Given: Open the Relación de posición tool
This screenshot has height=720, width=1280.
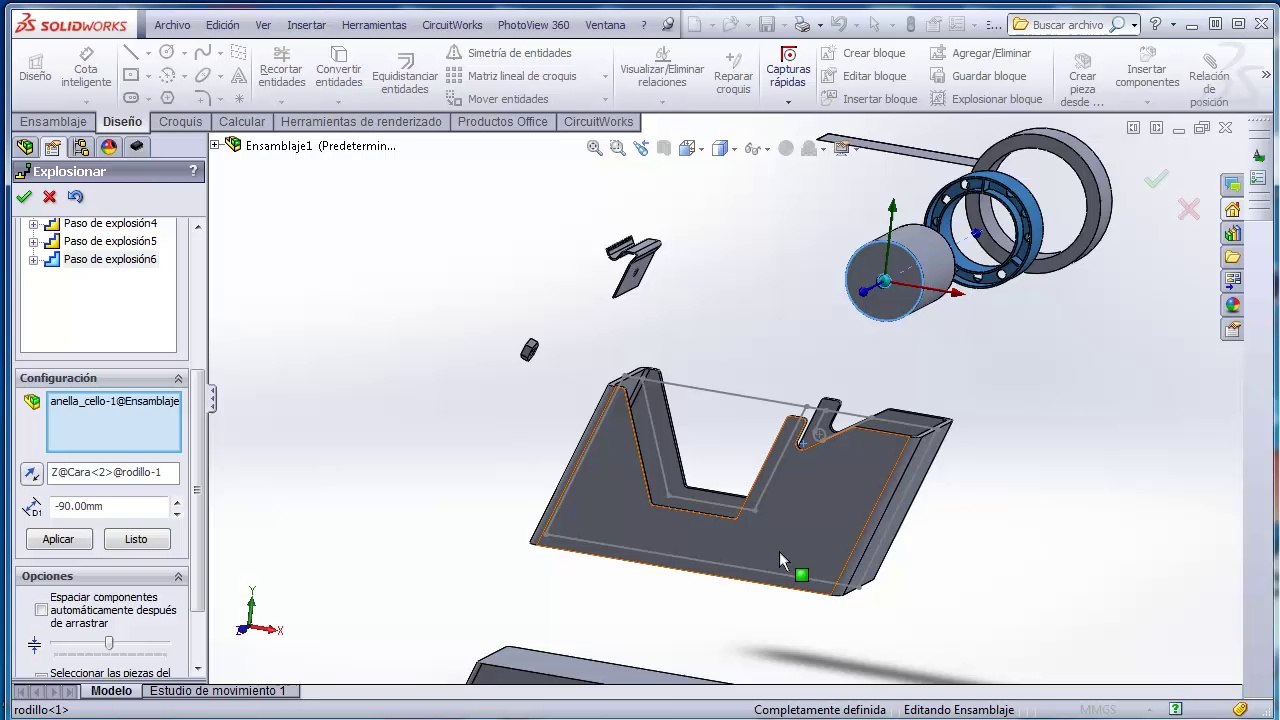Looking at the screenshot, I should point(1209,80).
